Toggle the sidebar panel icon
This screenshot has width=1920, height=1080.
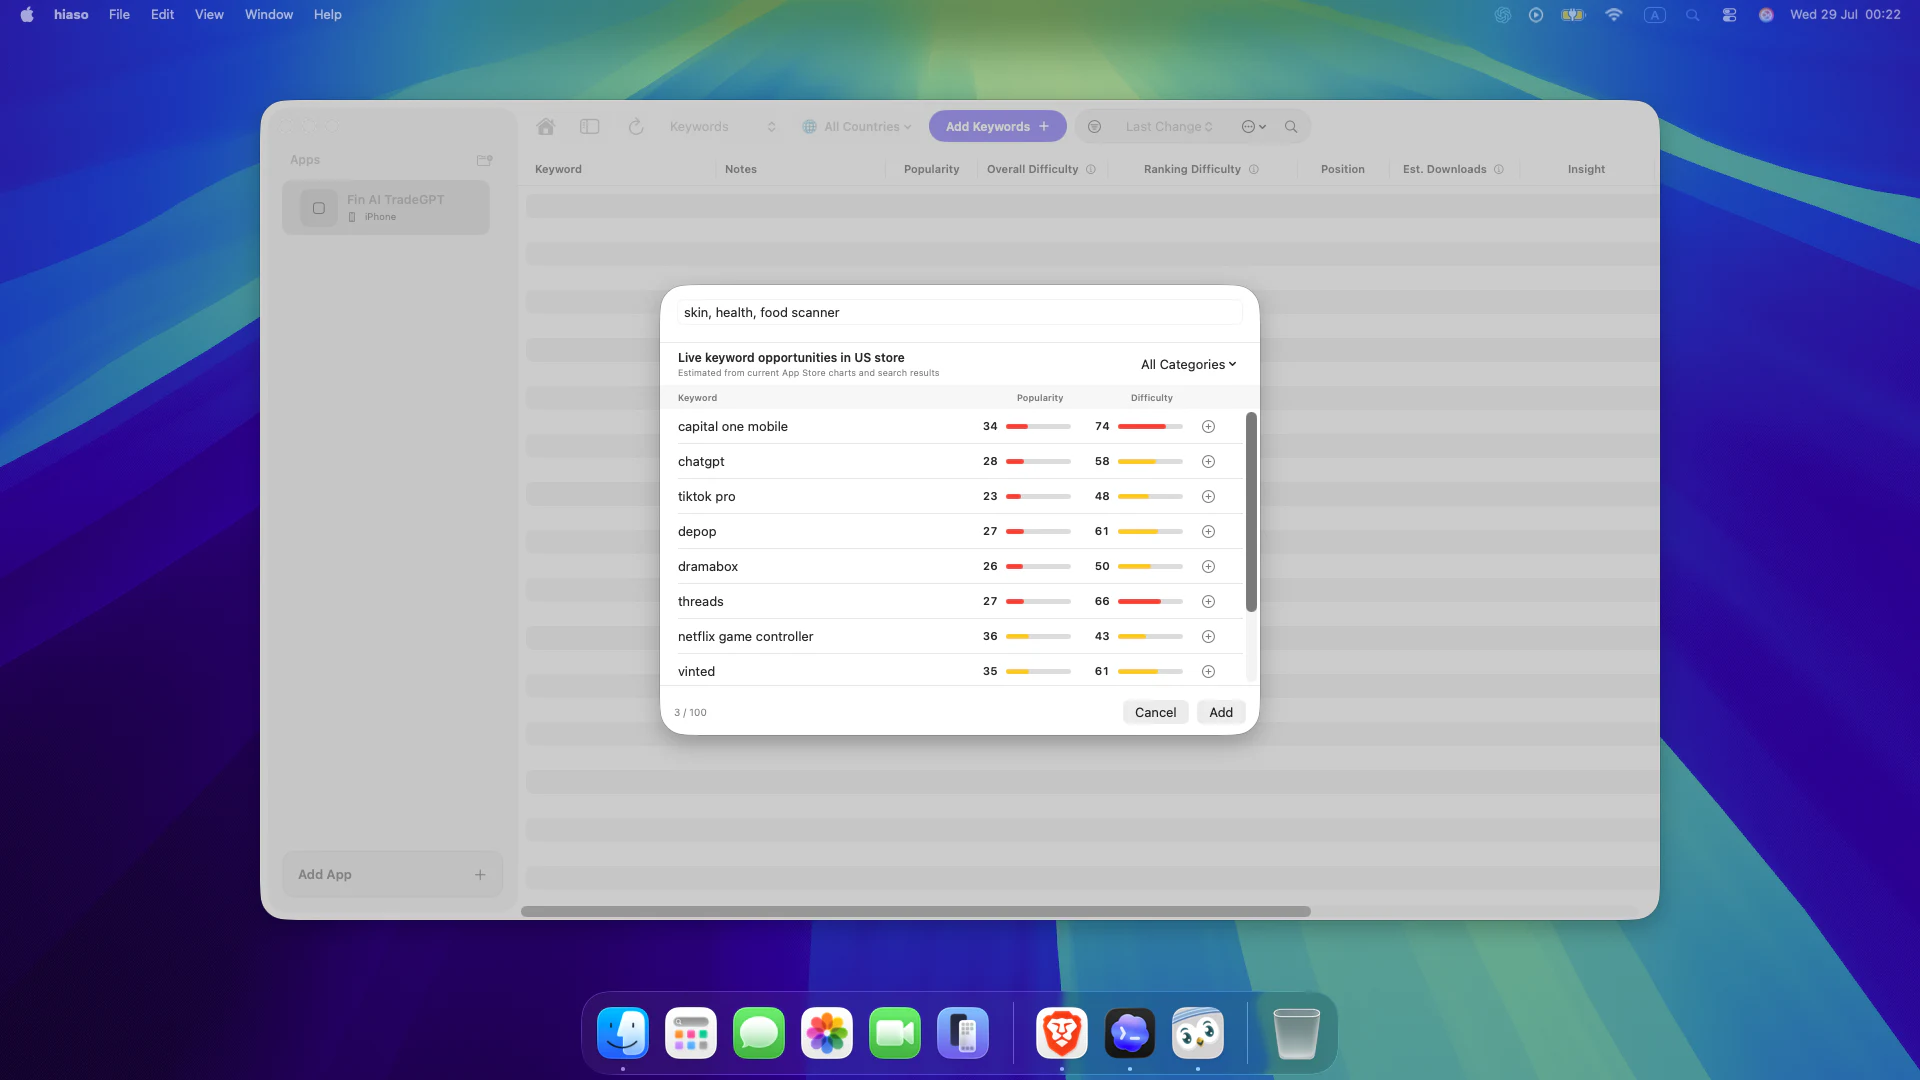click(x=590, y=127)
